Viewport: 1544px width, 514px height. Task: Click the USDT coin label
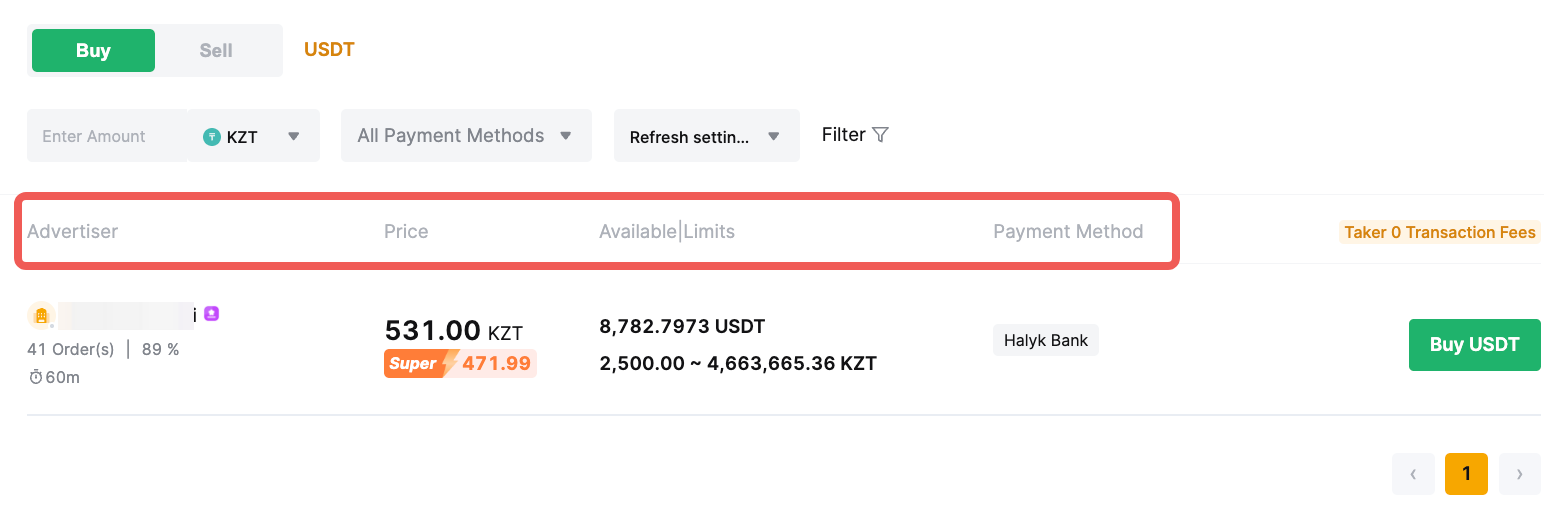(x=329, y=50)
